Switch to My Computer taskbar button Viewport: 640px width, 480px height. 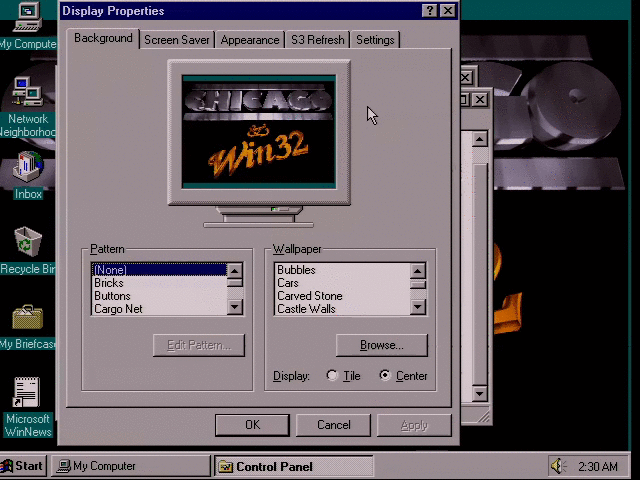point(131,466)
